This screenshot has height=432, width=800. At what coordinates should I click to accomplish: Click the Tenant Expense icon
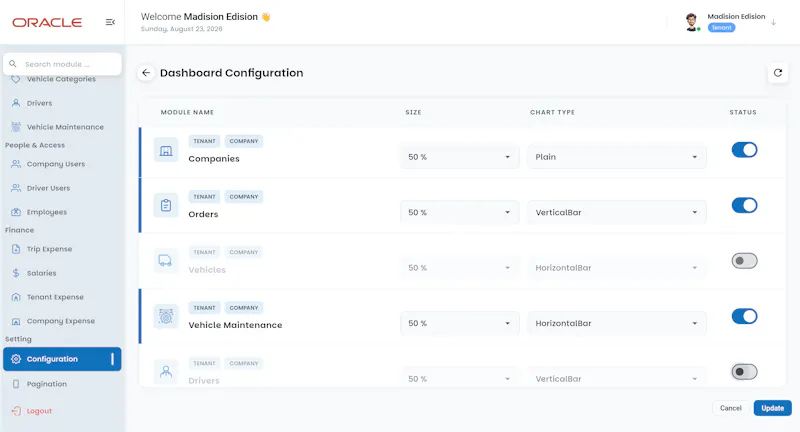tap(16, 297)
